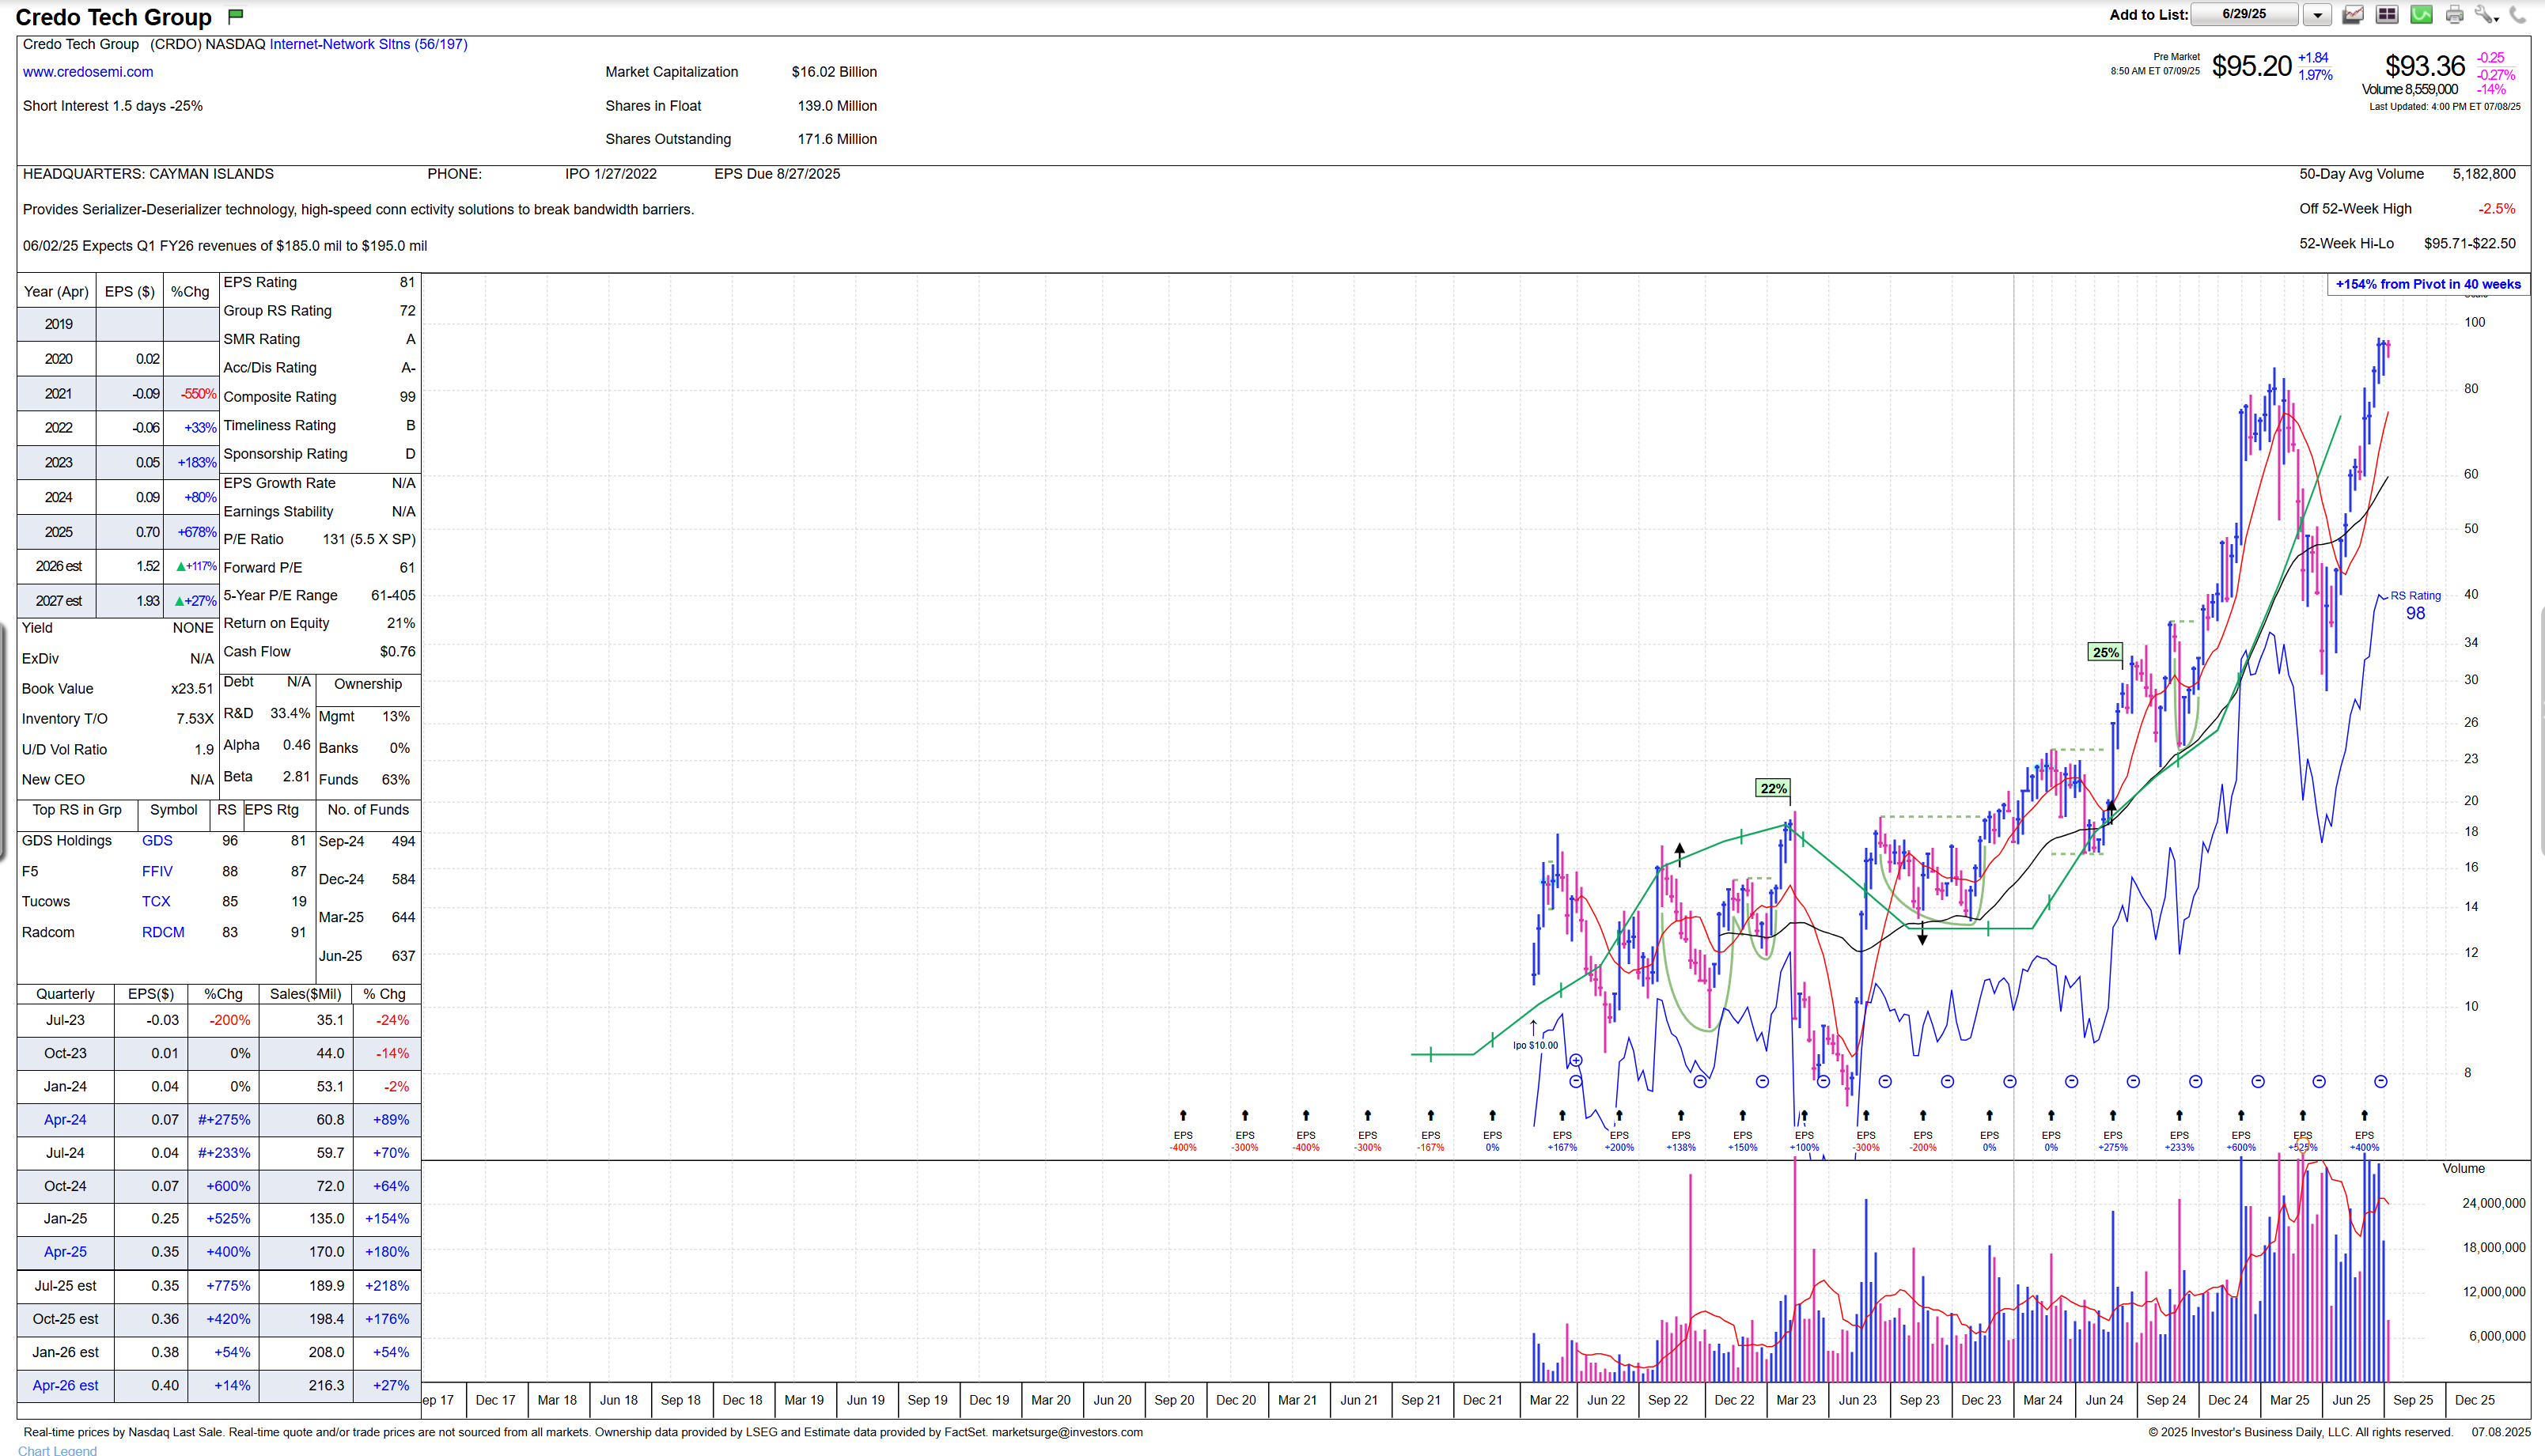Screen dimensions: 2545x1456
Task: Click the Group RS Rating row
Action: point(319,311)
